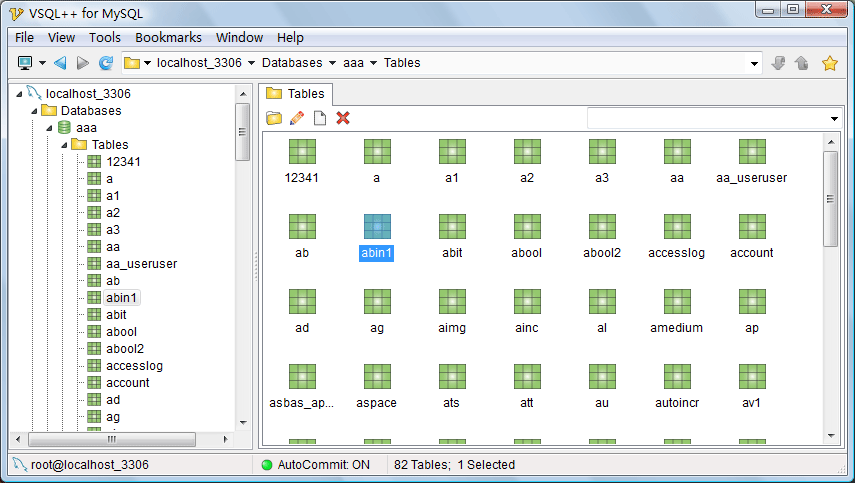
Task: Select the accesslog table icon in grid
Action: [x=676, y=227]
